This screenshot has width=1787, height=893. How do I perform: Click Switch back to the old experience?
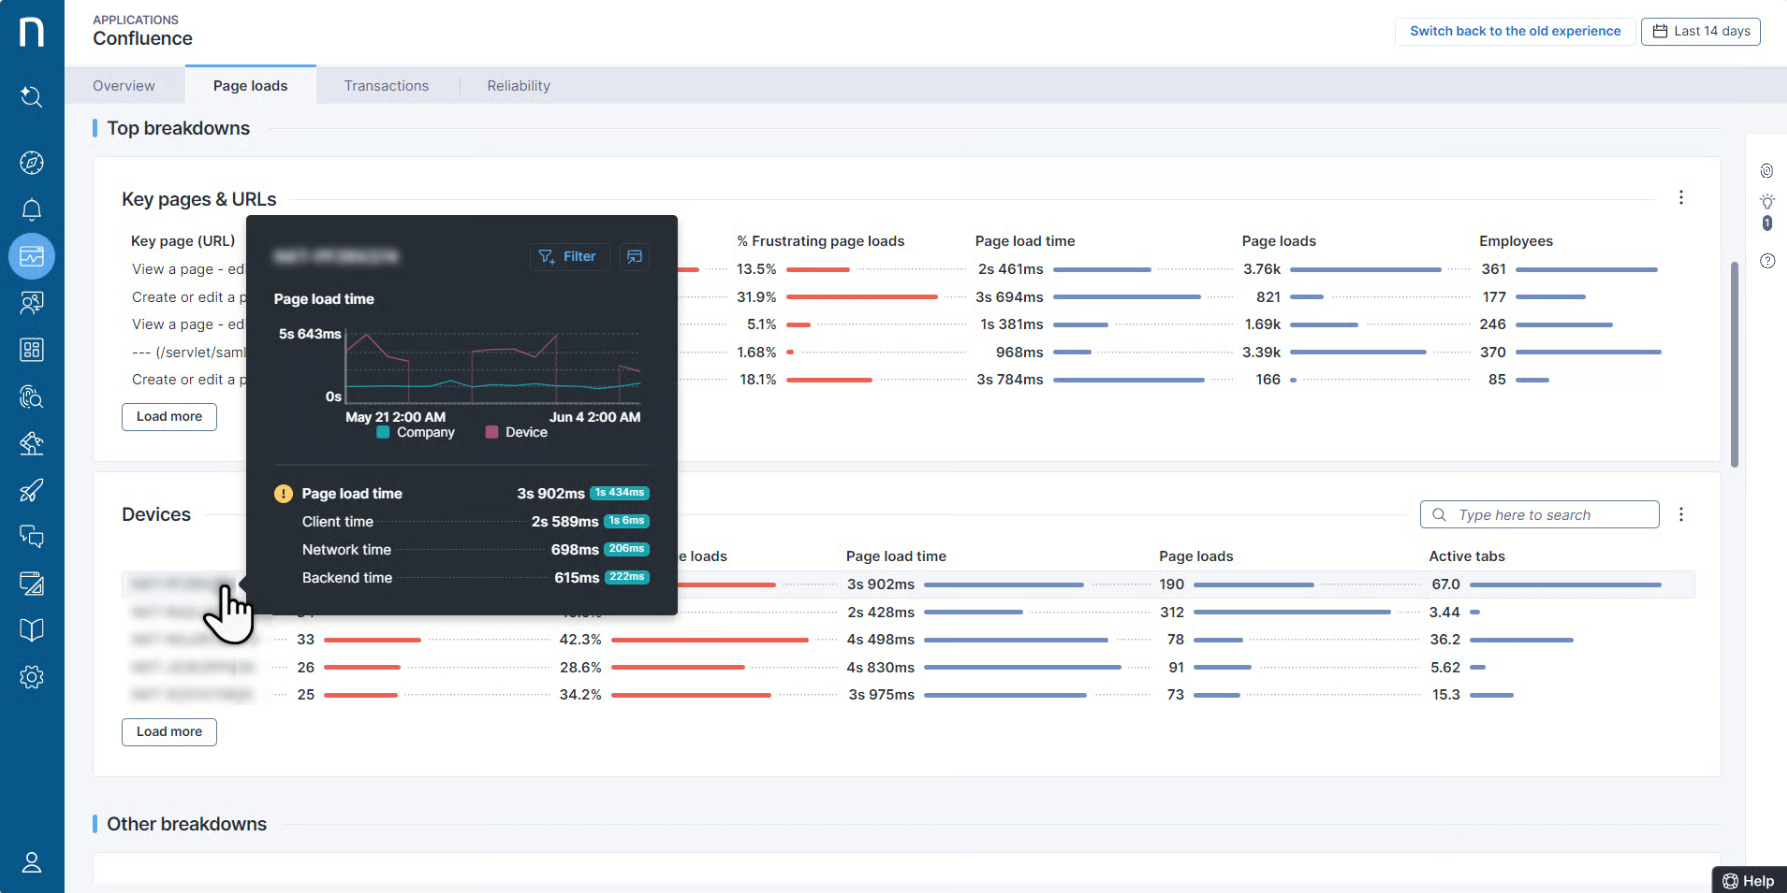coord(1514,31)
